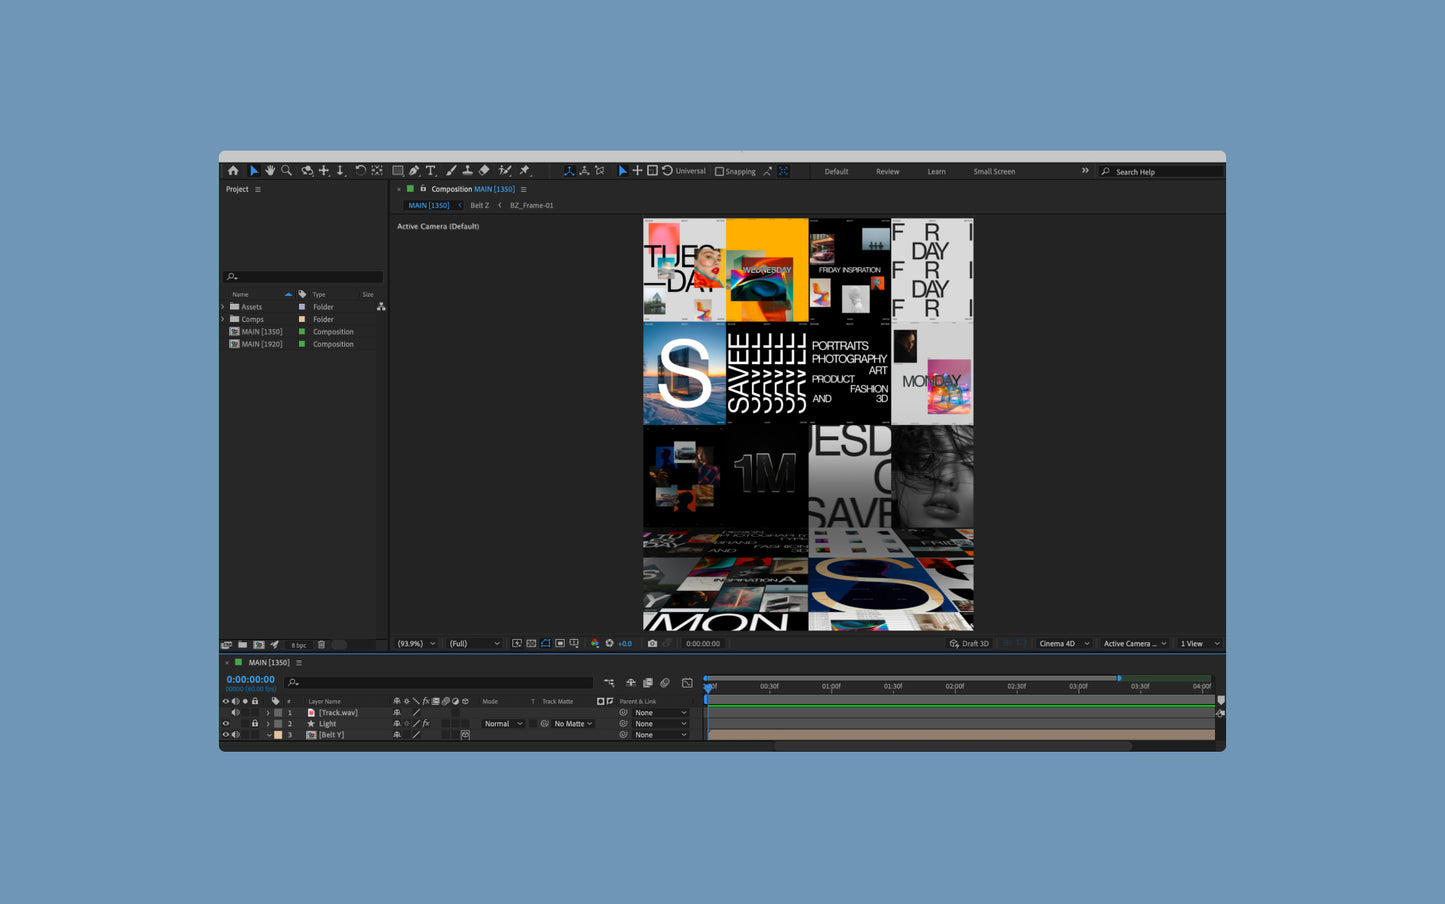
Task: Open the Belt Z composition breadcrumb tab
Action: click(x=480, y=205)
